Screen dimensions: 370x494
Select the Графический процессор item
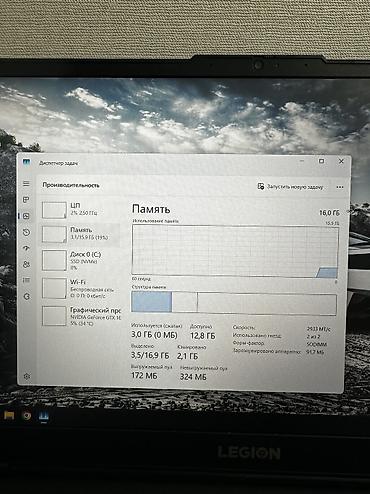tap(80, 316)
